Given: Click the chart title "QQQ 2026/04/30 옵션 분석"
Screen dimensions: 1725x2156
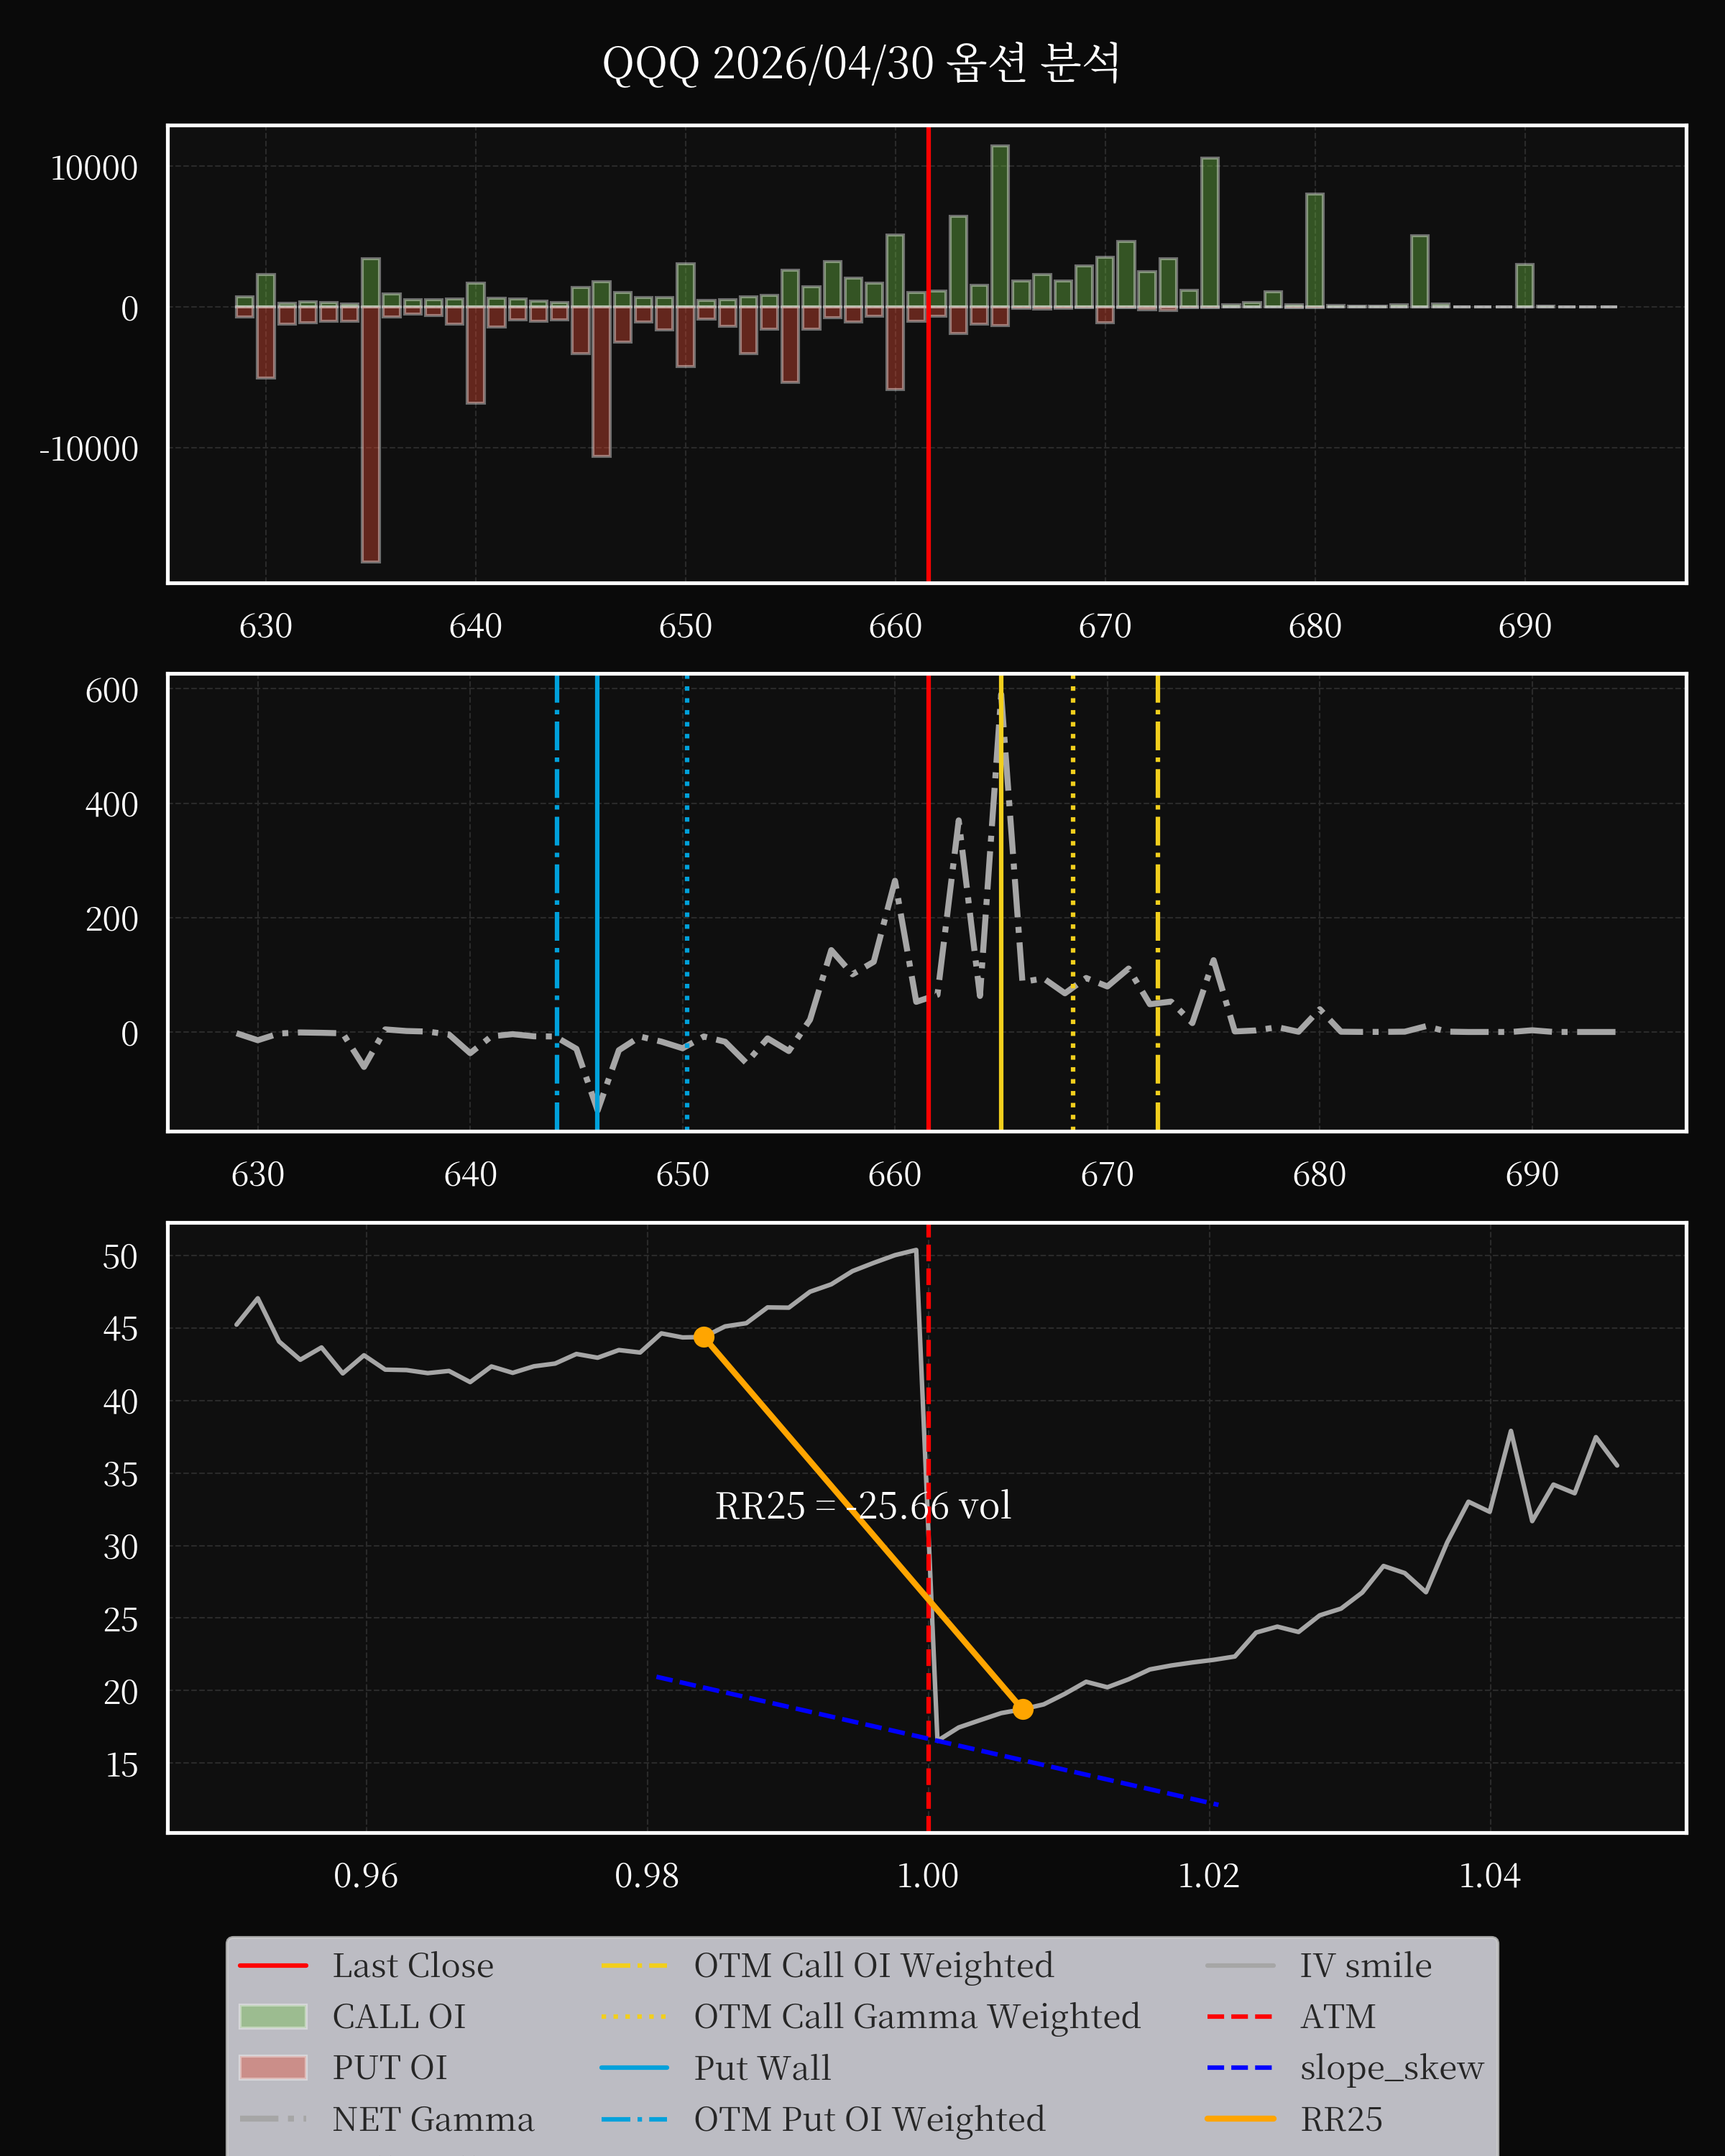Looking at the screenshot, I should tap(861, 64).
